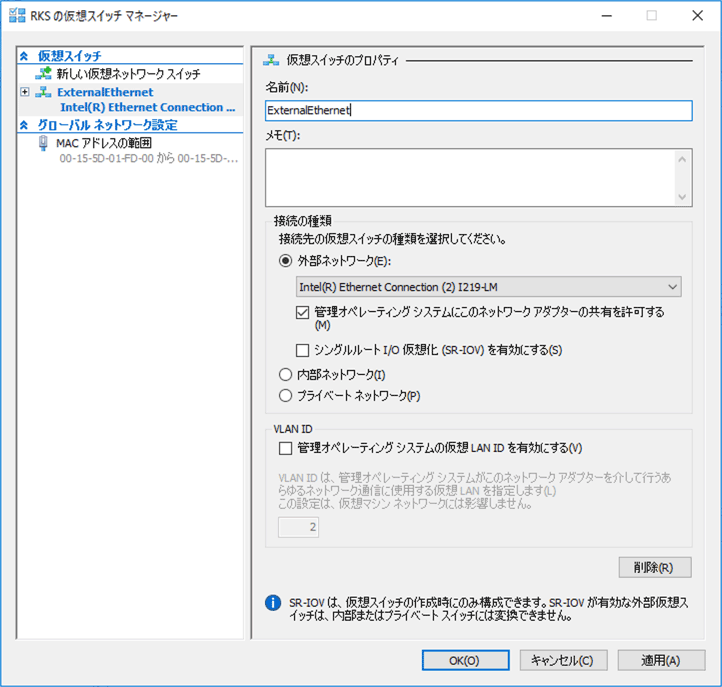Click the 削除(R) button
This screenshot has width=722, height=687.
coord(655,567)
